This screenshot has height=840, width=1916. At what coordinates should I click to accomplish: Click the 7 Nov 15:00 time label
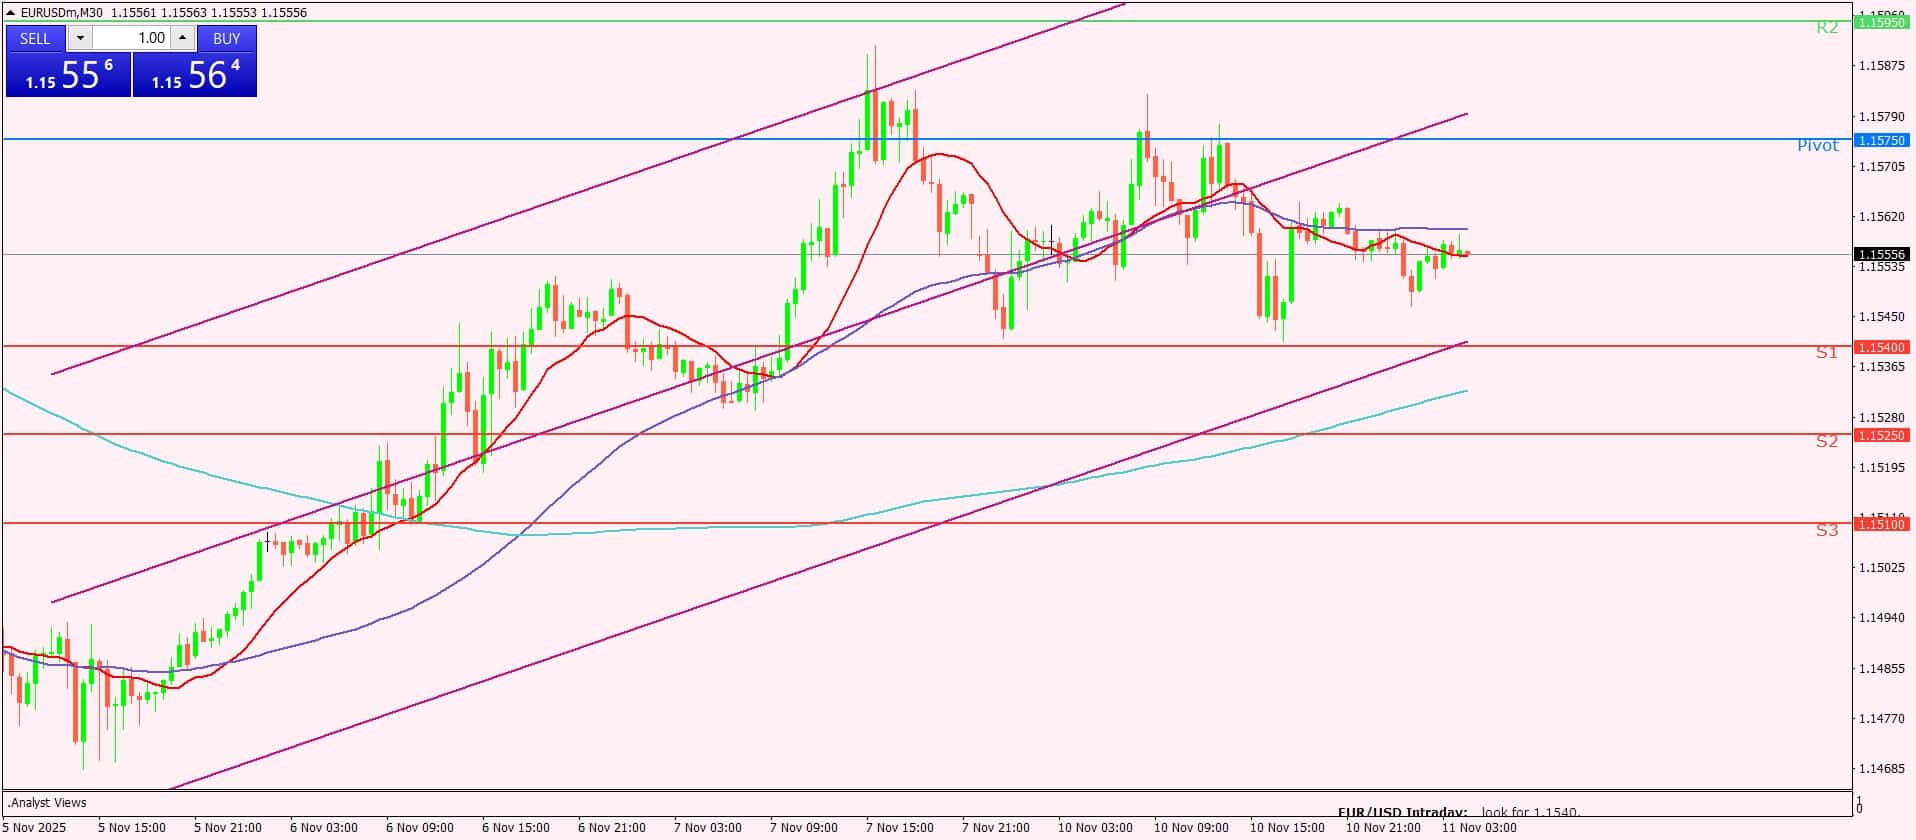coord(901,827)
